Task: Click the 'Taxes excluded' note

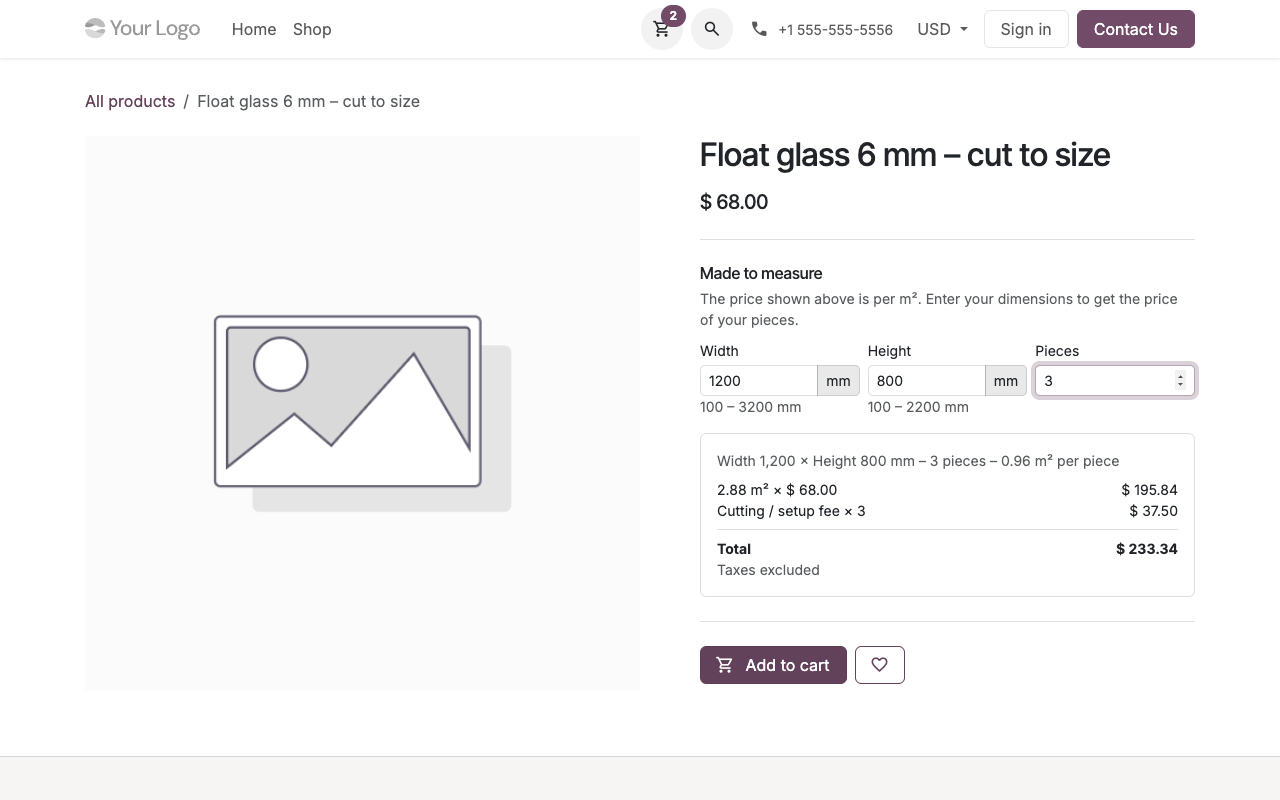Action: click(x=768, y=570)
